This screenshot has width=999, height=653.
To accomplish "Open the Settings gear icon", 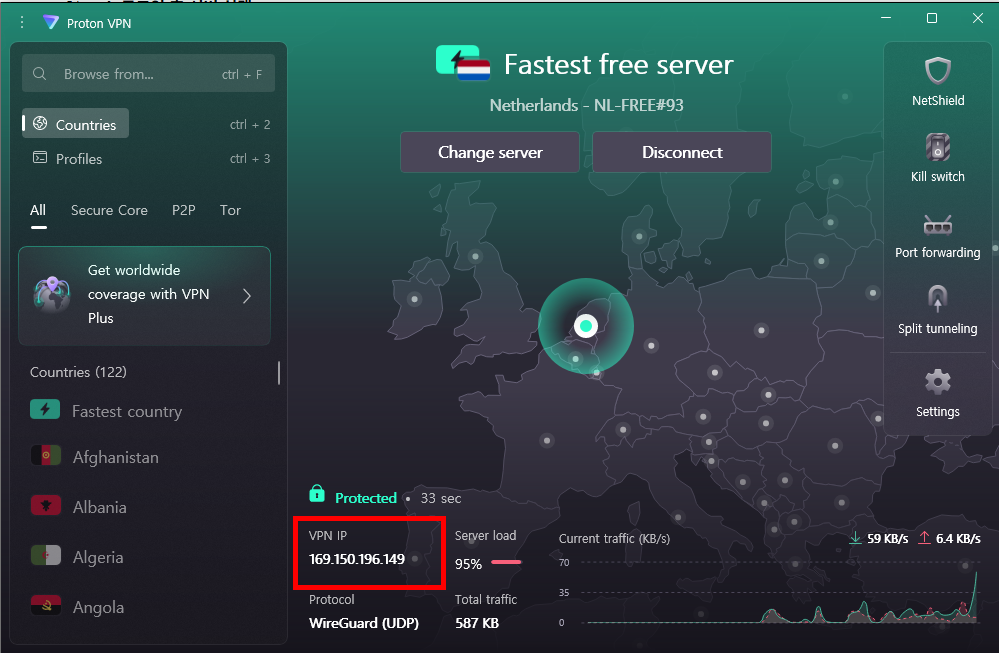I will pos(938,382).
